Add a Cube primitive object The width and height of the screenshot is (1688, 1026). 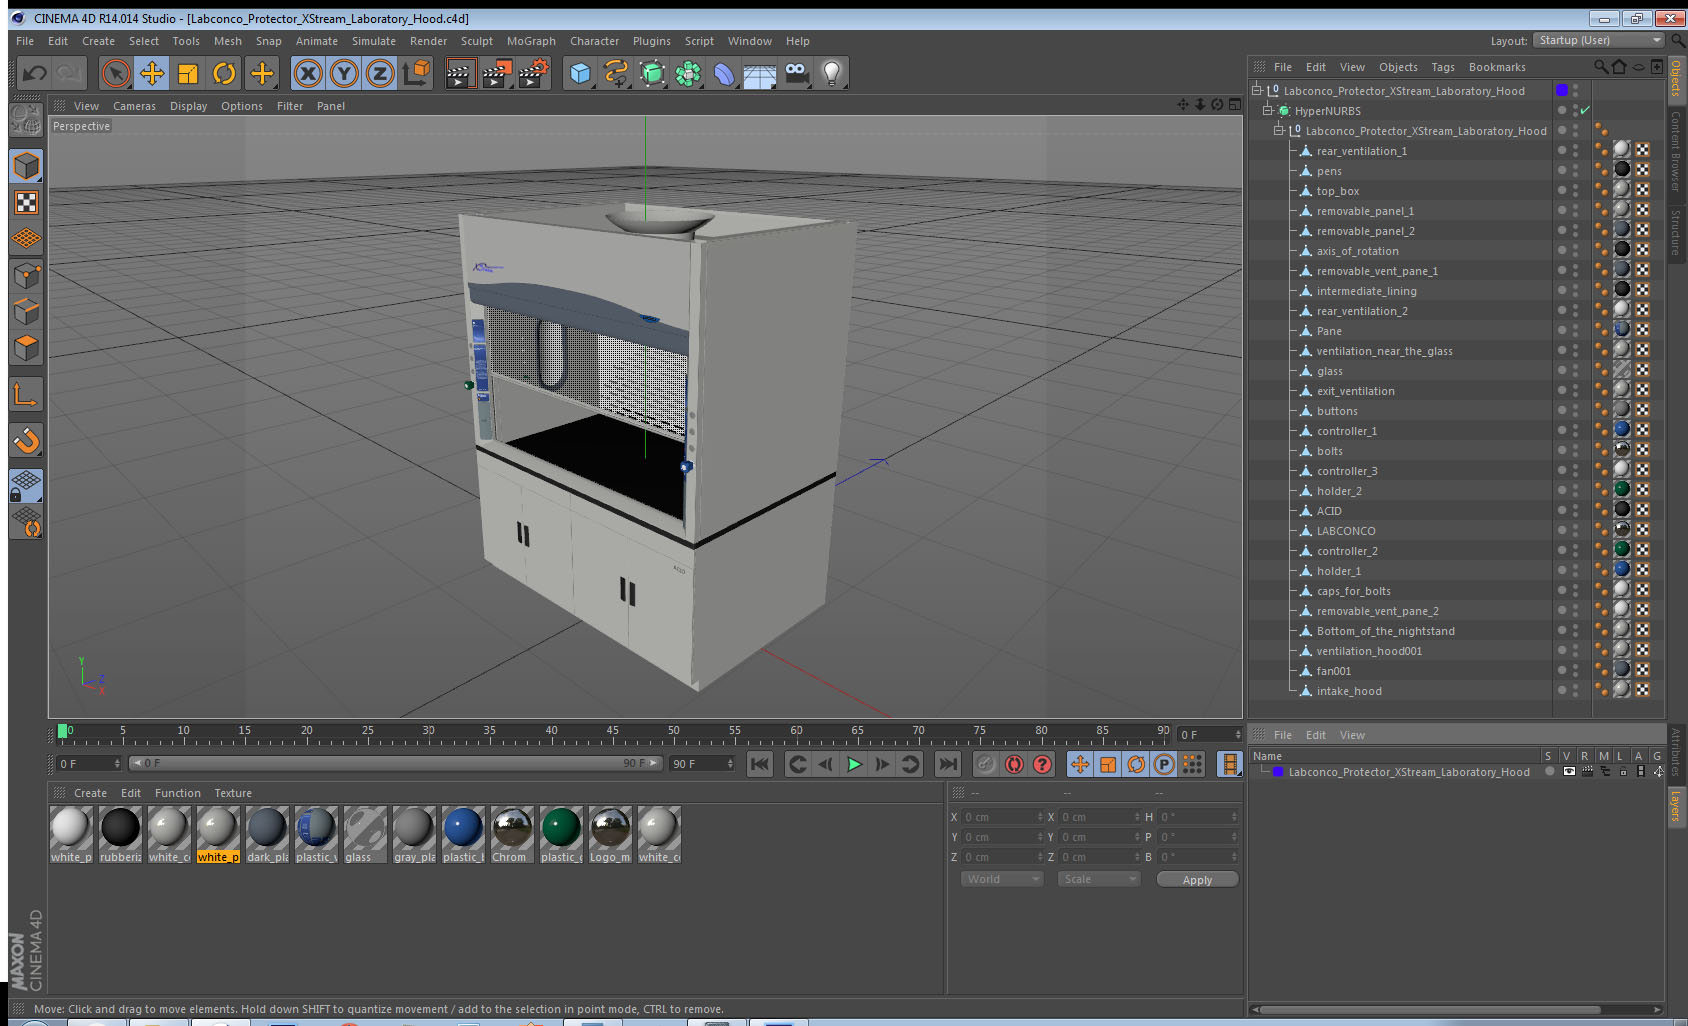point(580,73)
